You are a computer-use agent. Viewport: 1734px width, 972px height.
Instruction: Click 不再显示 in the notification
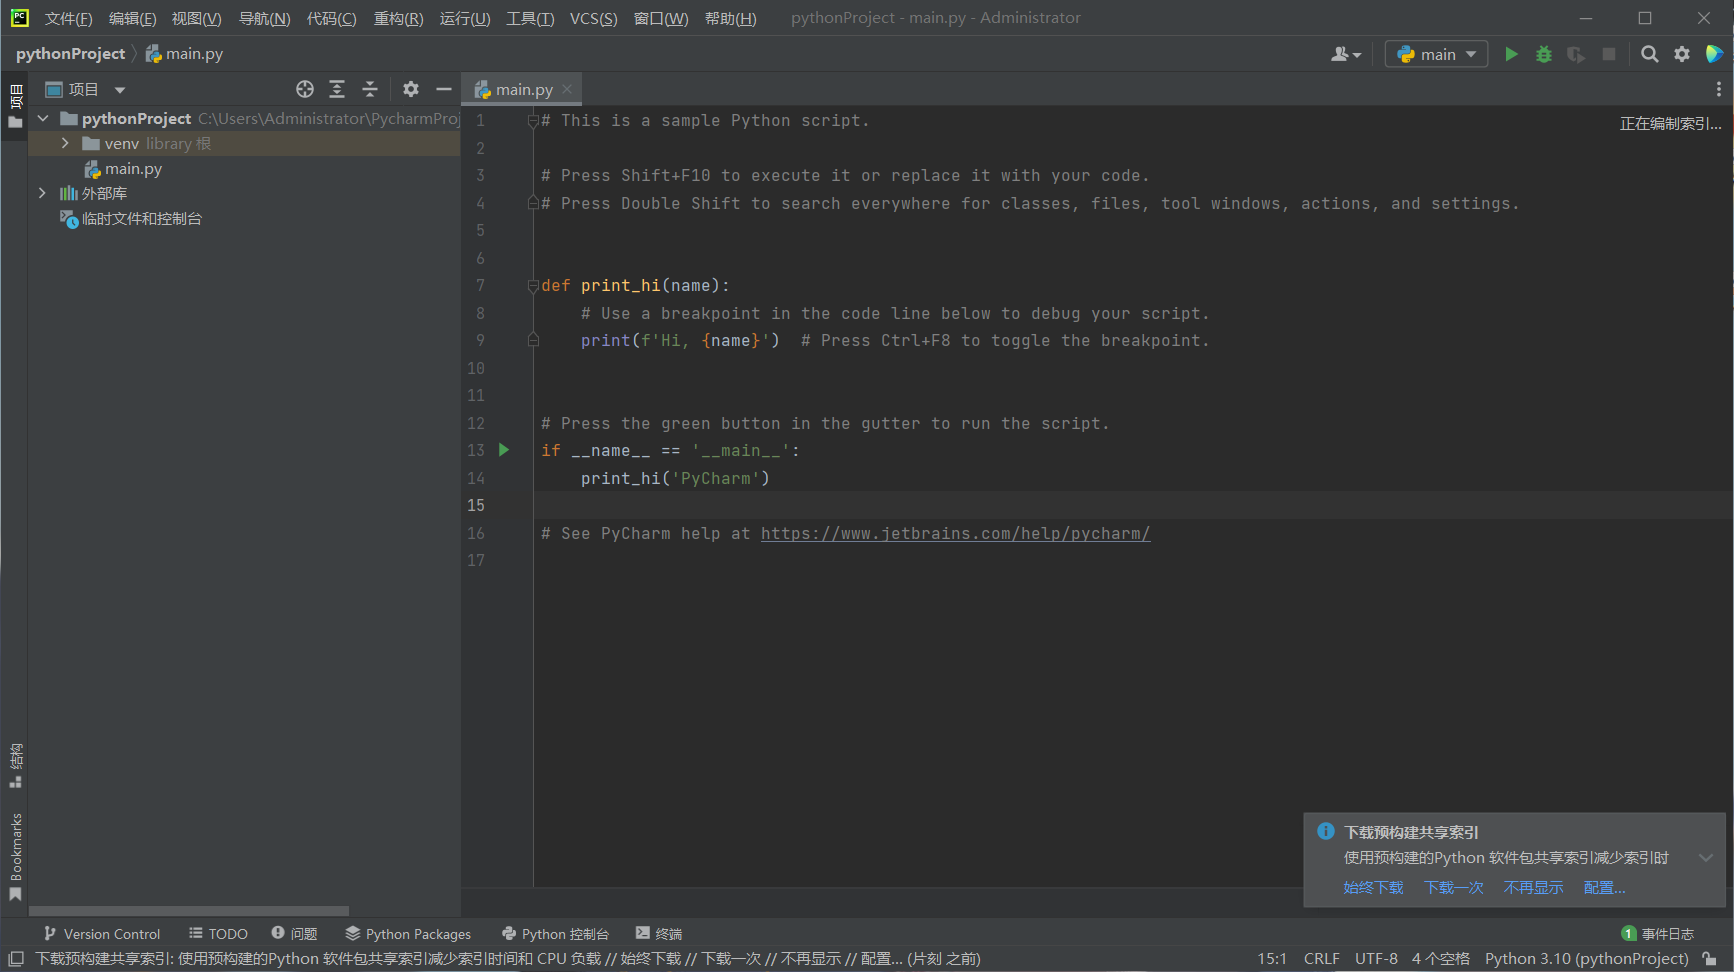pyautogui.click(x=1533, y=888)
